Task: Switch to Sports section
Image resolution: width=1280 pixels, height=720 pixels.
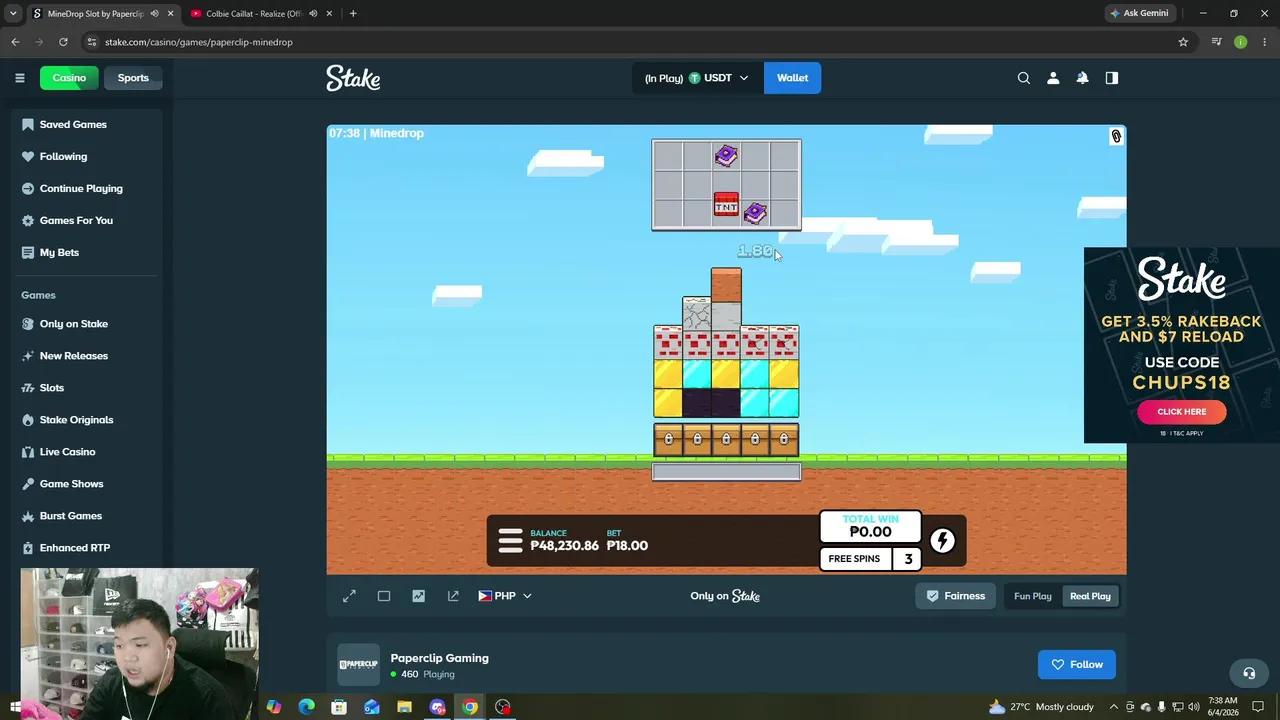Action: (133, 78)
